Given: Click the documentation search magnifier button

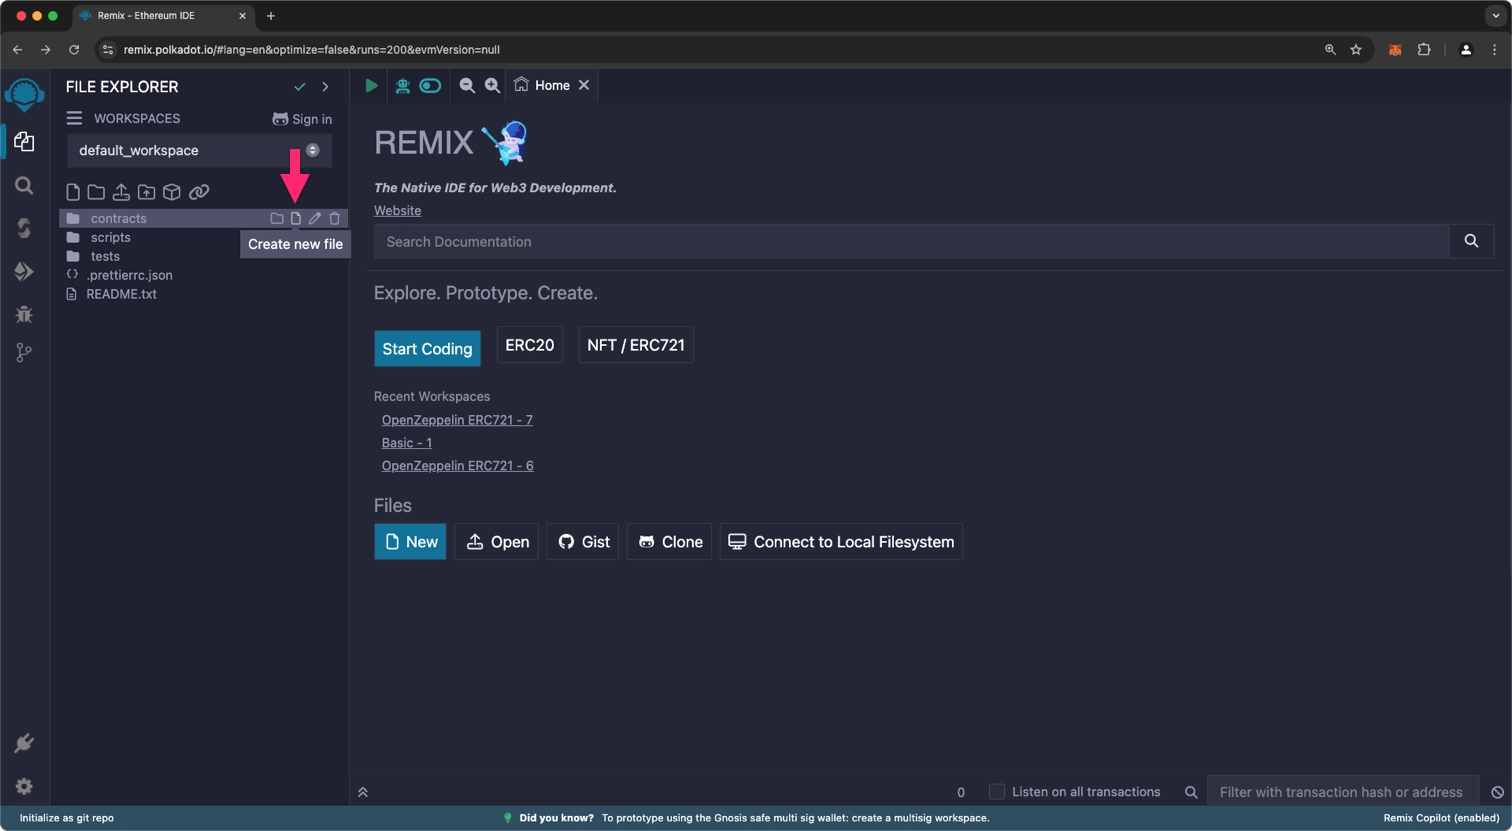Looking at the screenshot, I should [x=1471, y=241].
